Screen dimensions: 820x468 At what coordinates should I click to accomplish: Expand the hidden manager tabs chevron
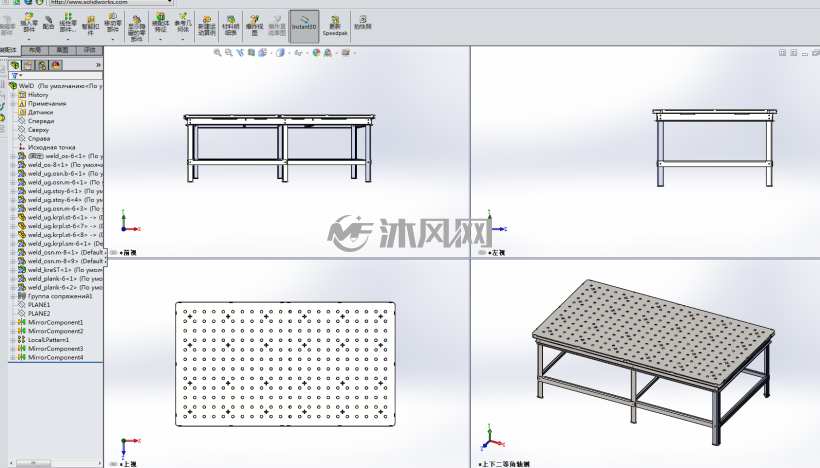coord(98,65)
